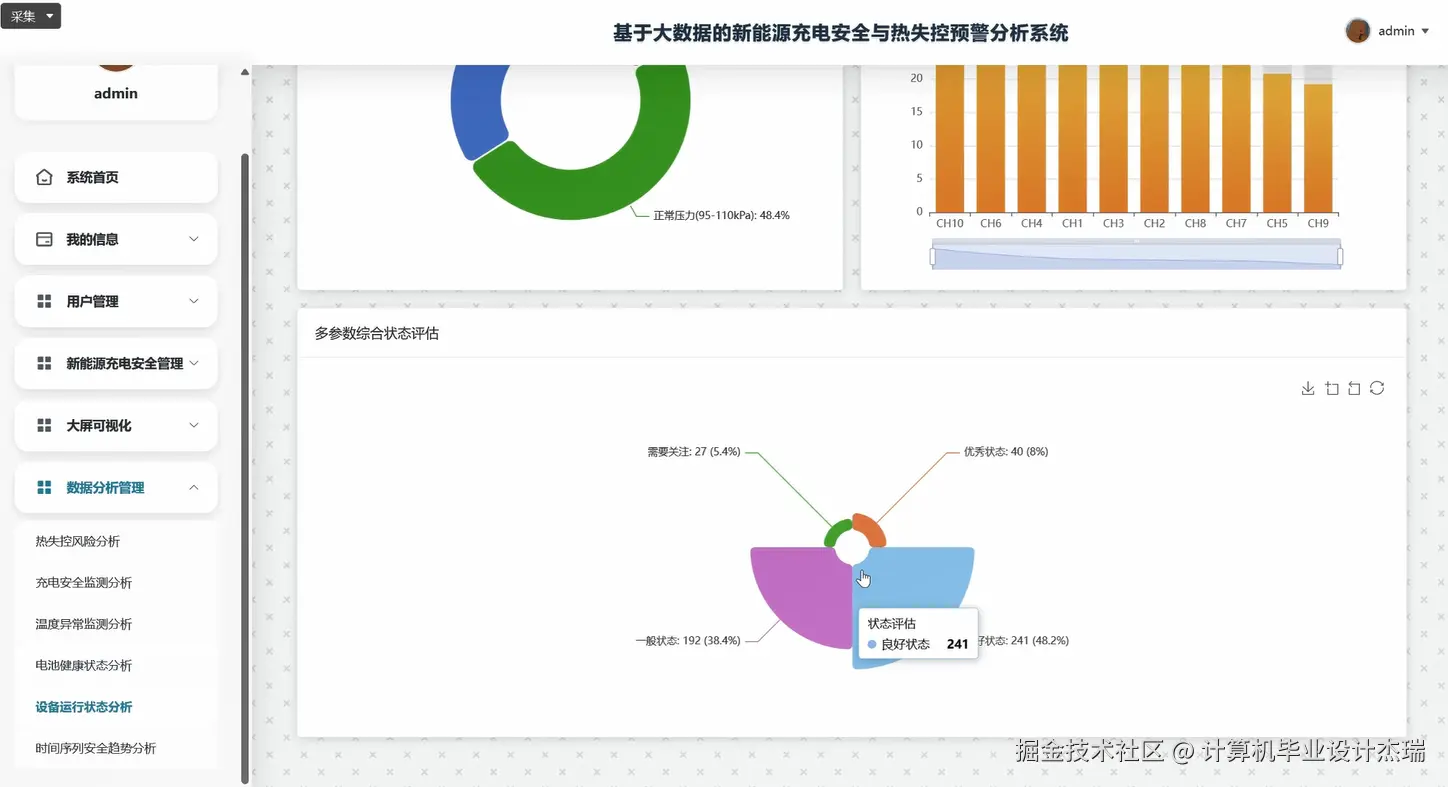This screenshot has height=787, width=1448.
Task: Click the grid icon beside 大屏可视化
Action: 44,425
